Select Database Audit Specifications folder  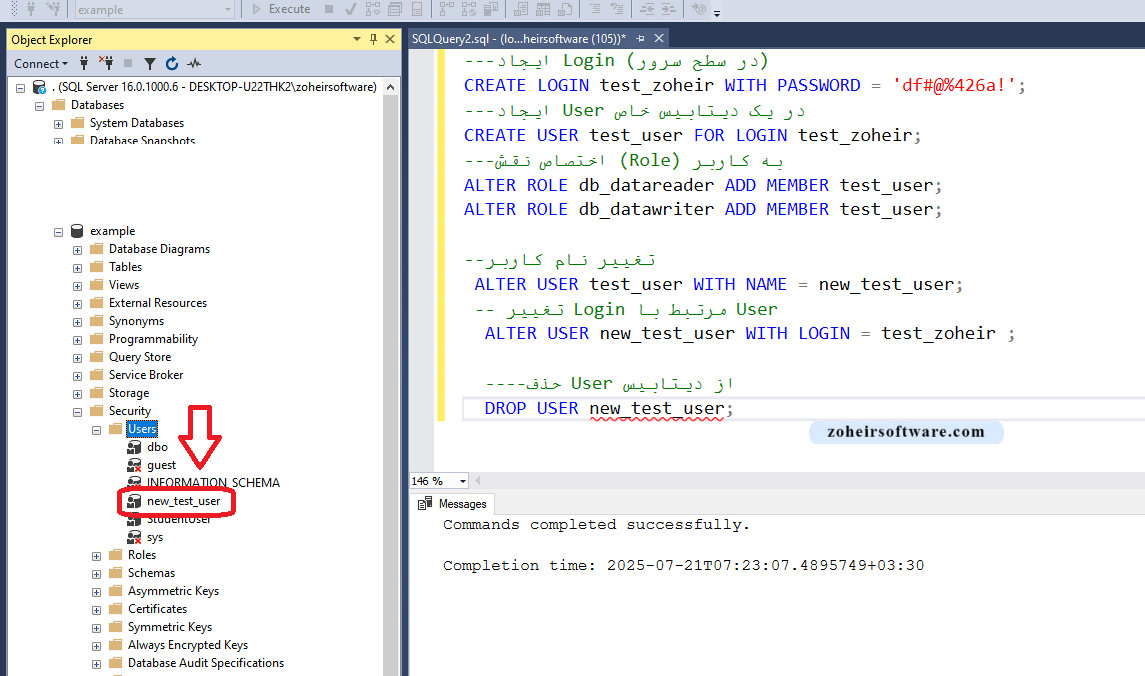coord(206,663)
